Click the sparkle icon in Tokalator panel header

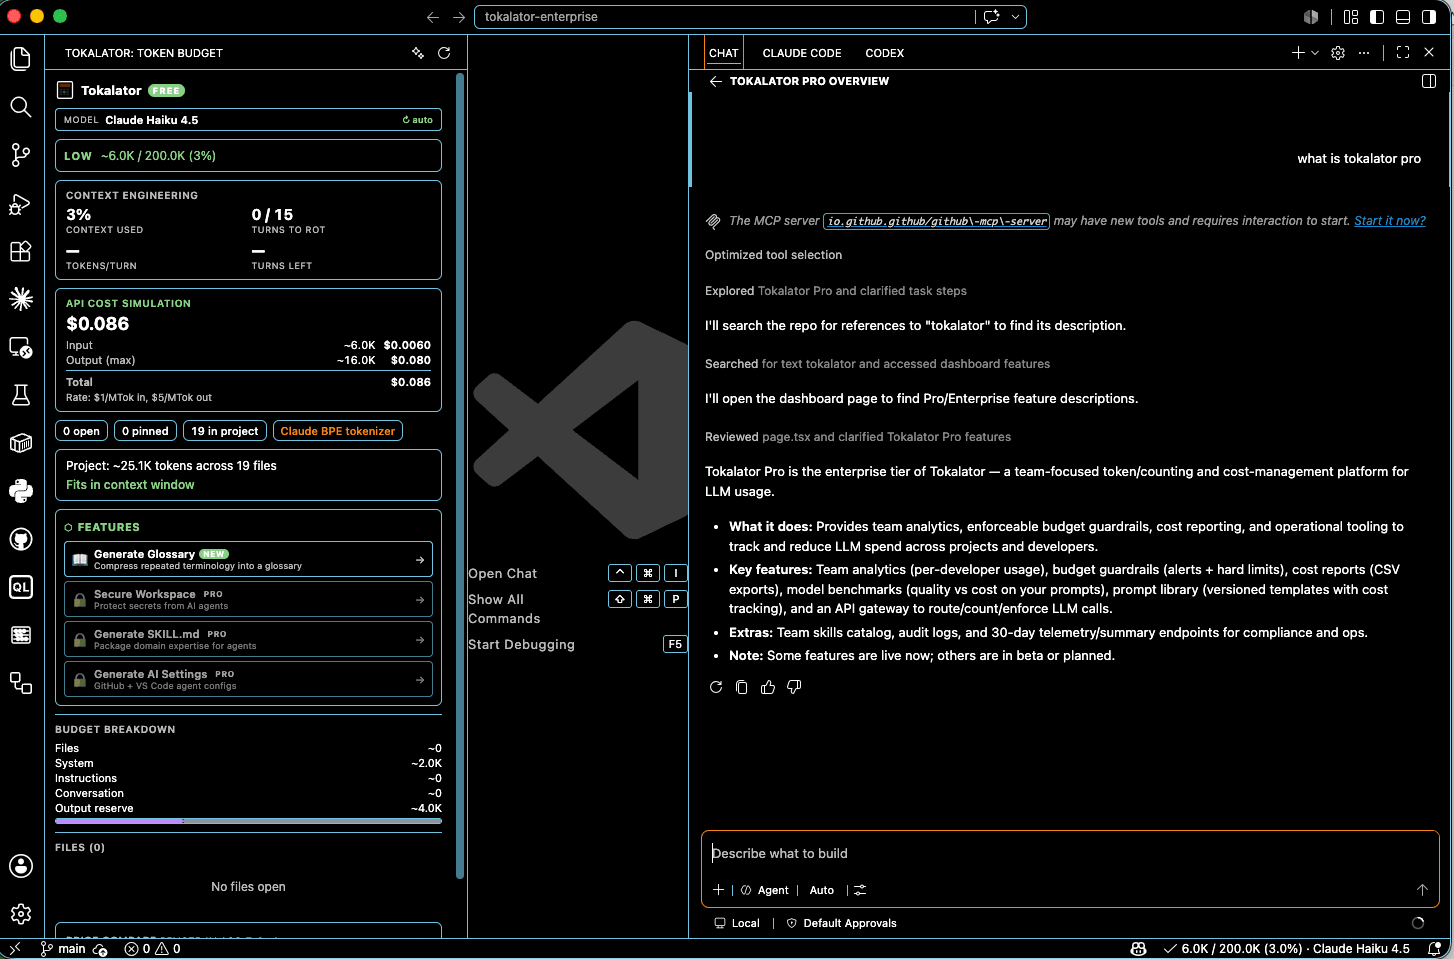tap(418, 53)
